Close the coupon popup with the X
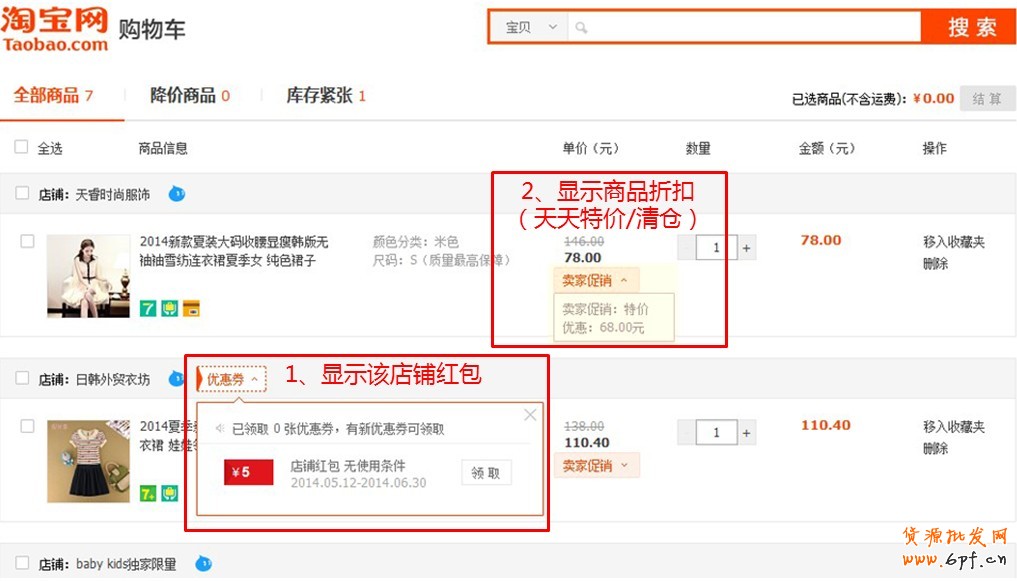This screenshot has width=1017, height=581. pyautogui.click(x=530, y=415)
